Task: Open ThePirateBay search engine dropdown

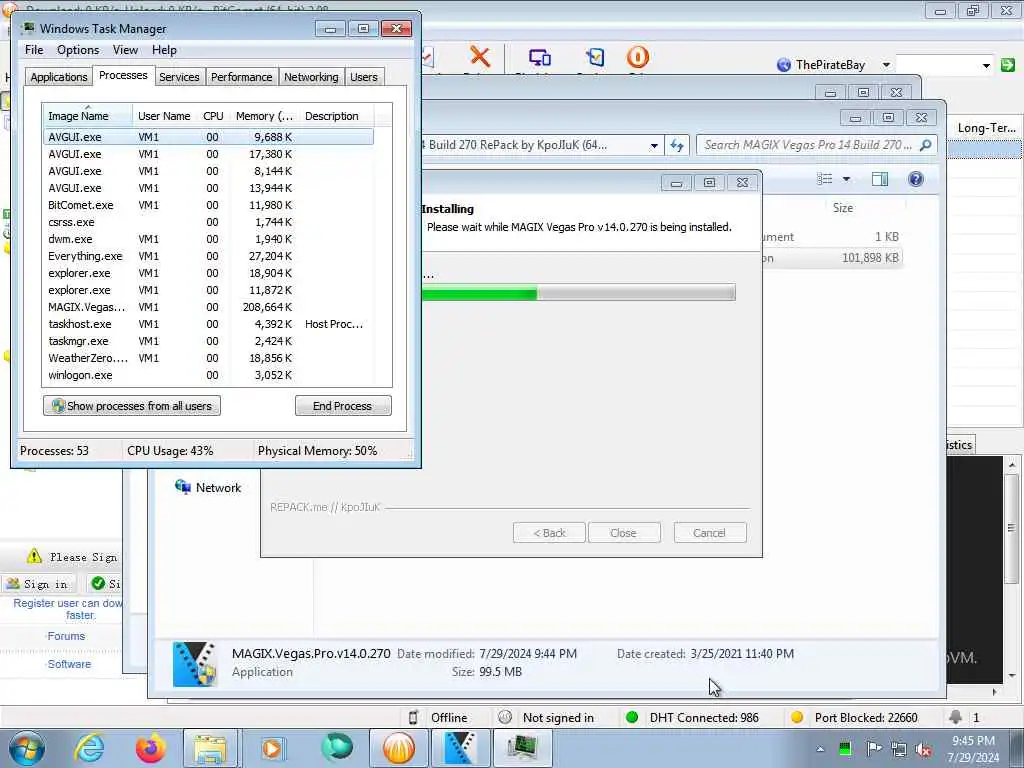Action: [x=886, y=65]
